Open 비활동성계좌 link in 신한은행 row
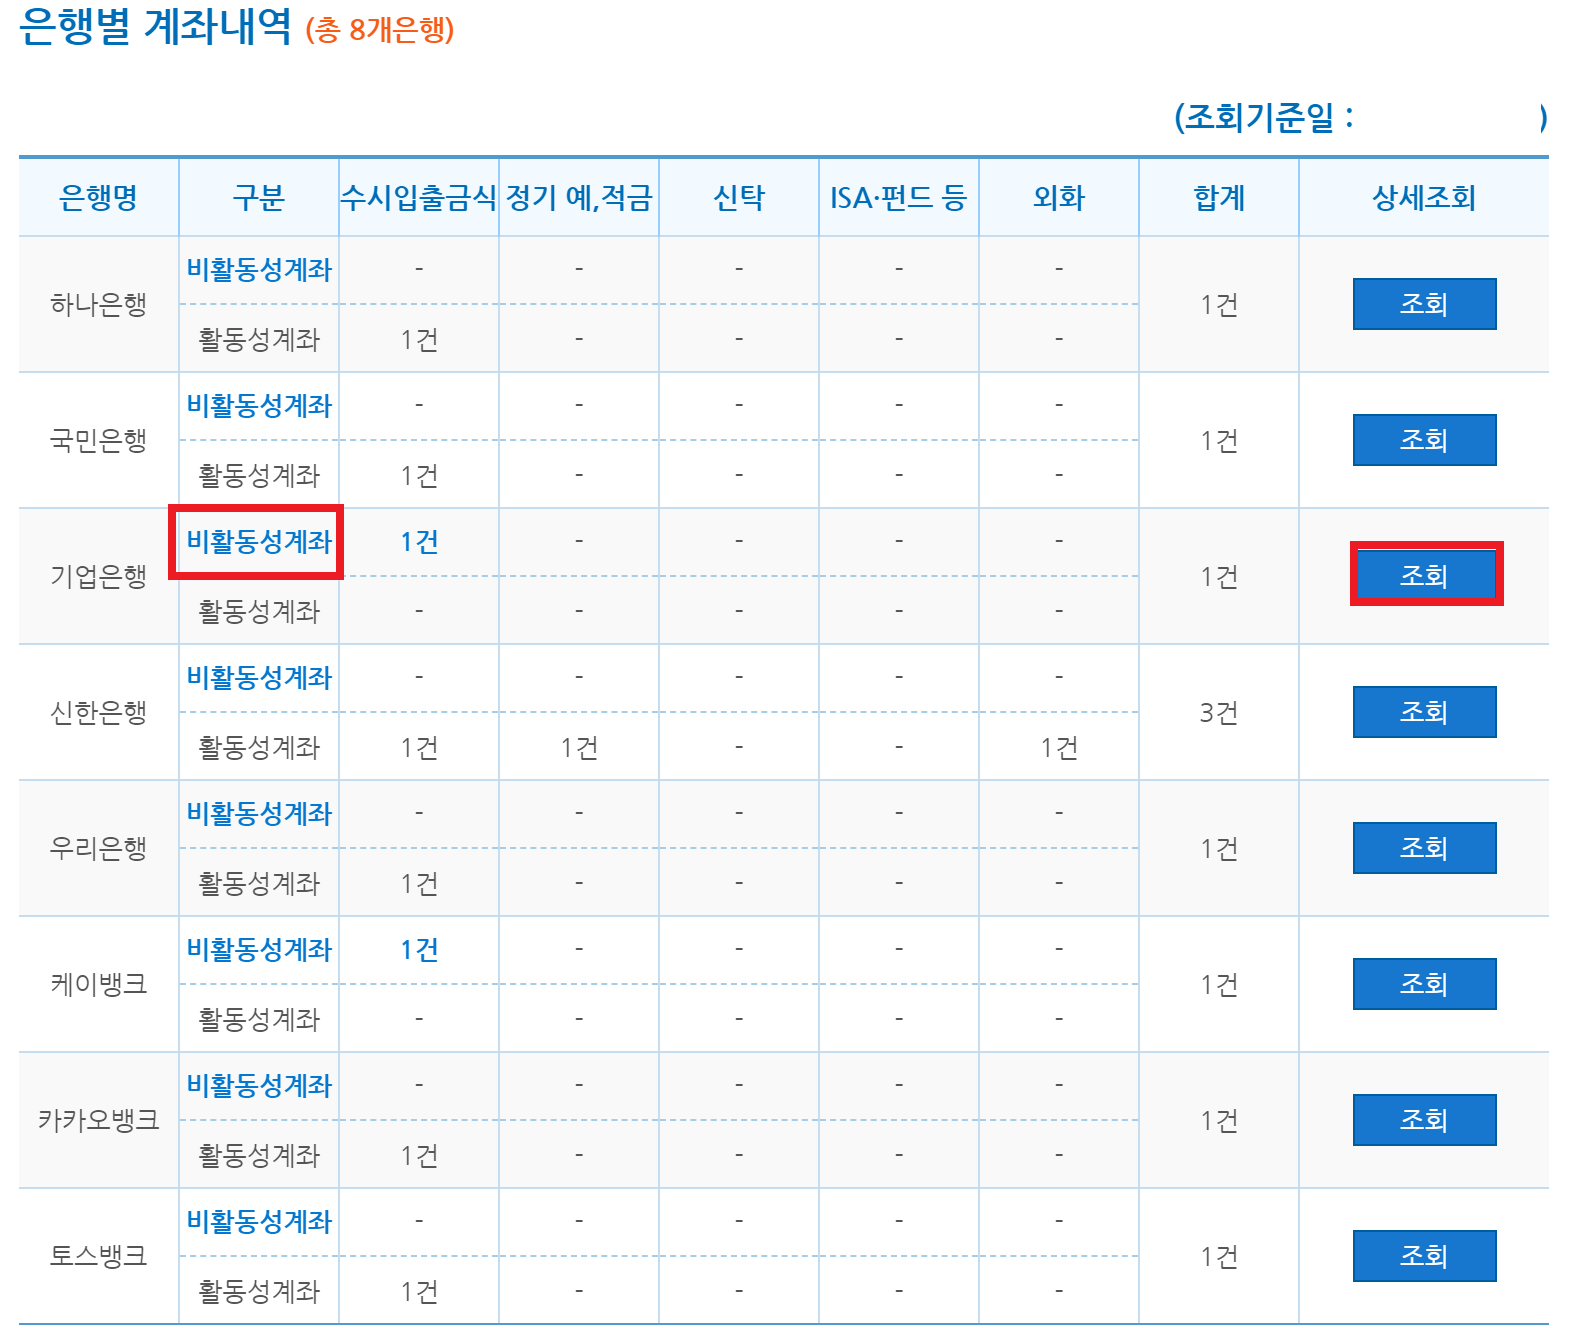Image resolution: width=1572 pixels, height=1328 pixels. [x=259, y=678]
